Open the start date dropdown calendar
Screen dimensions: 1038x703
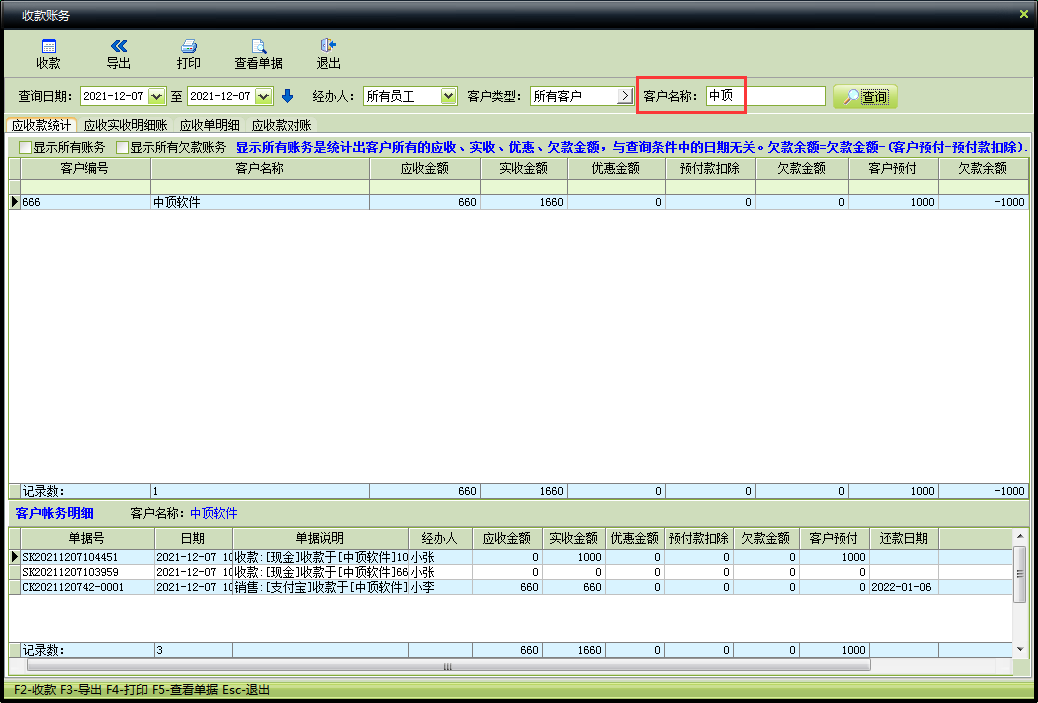[x=156, y=97]
